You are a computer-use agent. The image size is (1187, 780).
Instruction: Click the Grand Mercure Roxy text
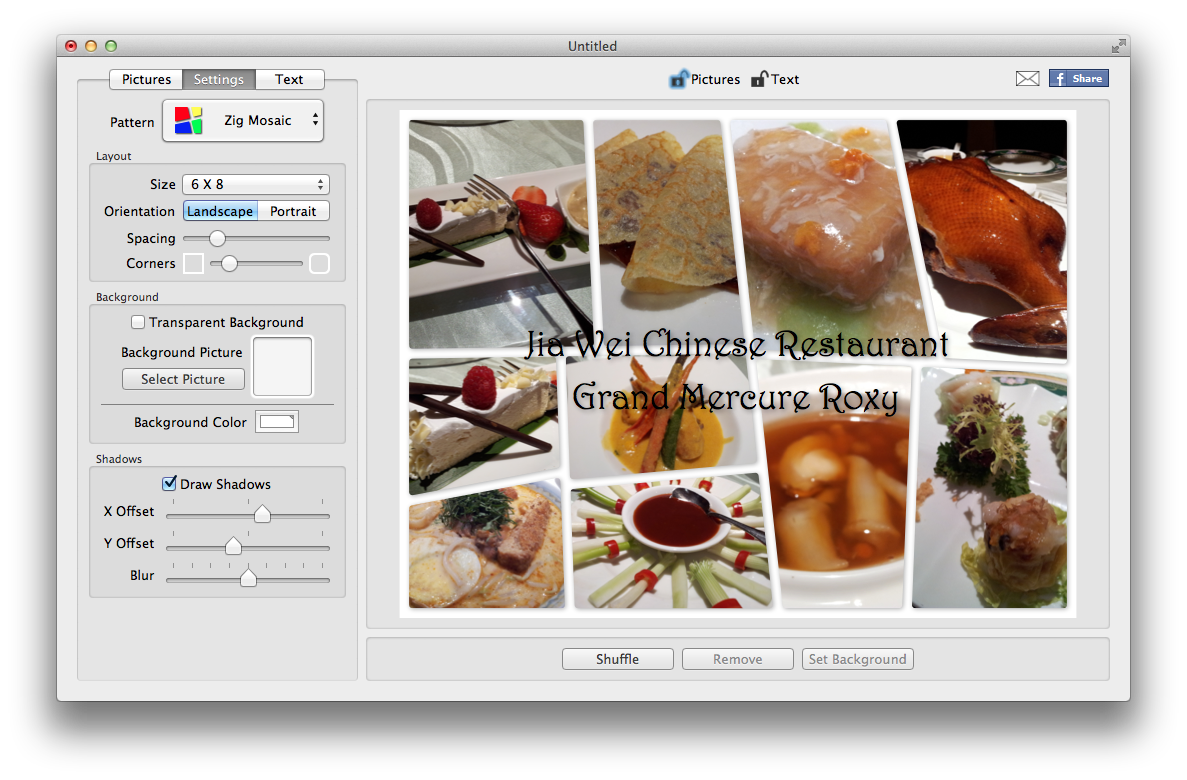tap(735, 398)
